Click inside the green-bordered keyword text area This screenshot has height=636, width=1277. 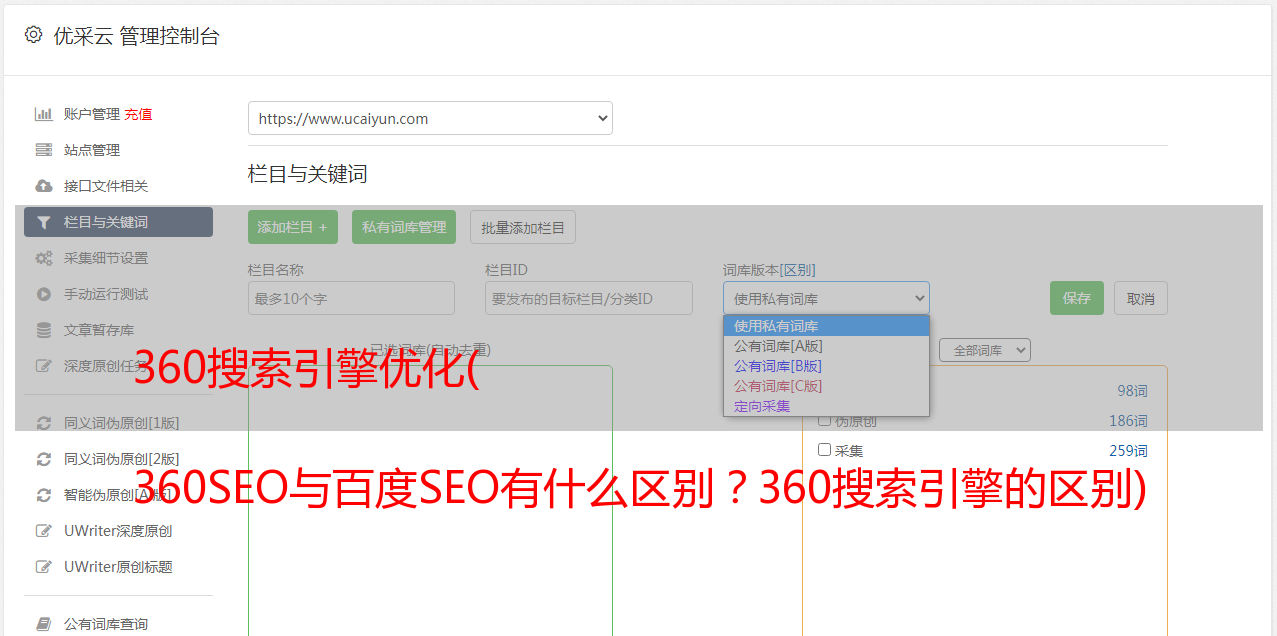[x=430, y=500]
